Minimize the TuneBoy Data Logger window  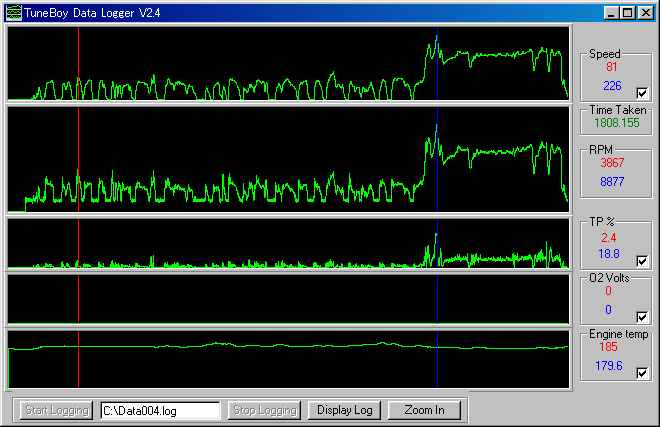611,13
